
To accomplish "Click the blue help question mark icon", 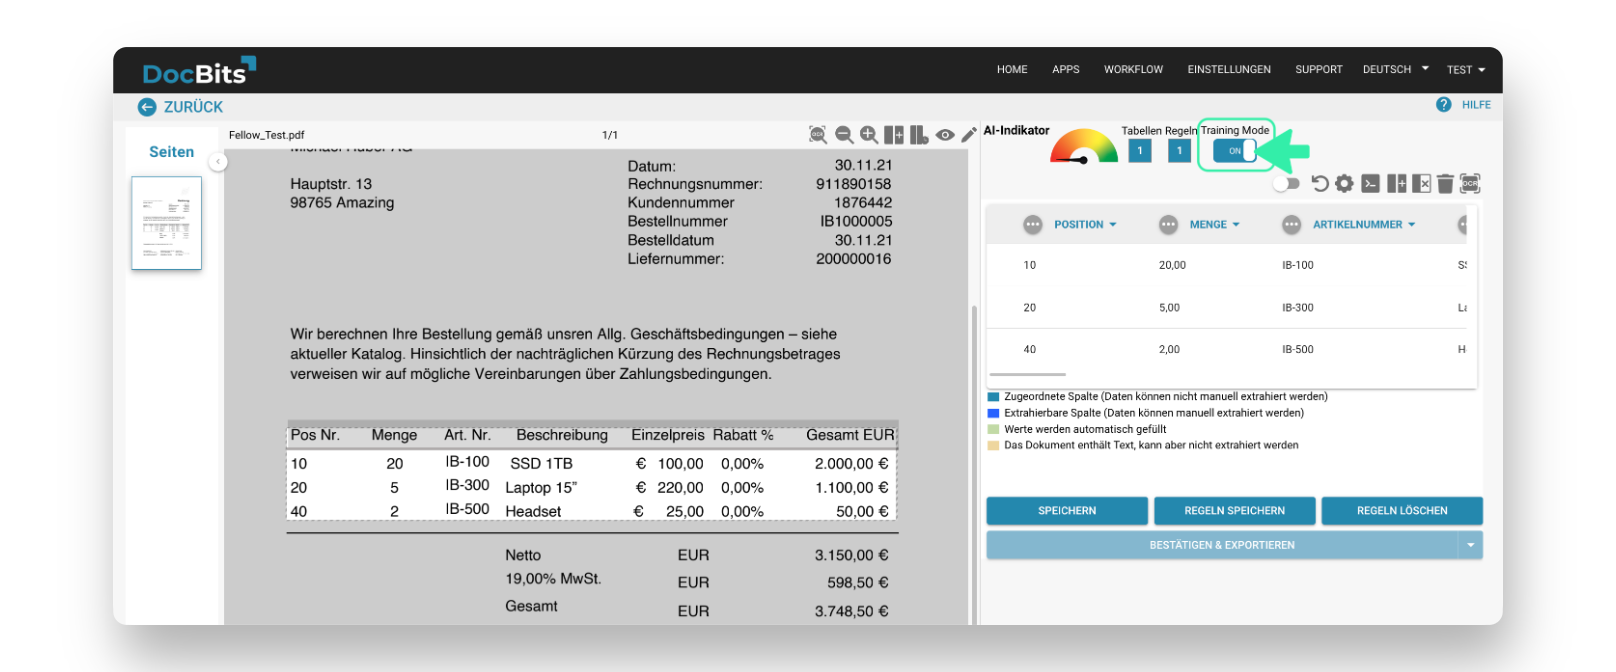I will pyautogui.click(x=1443, y=105).
